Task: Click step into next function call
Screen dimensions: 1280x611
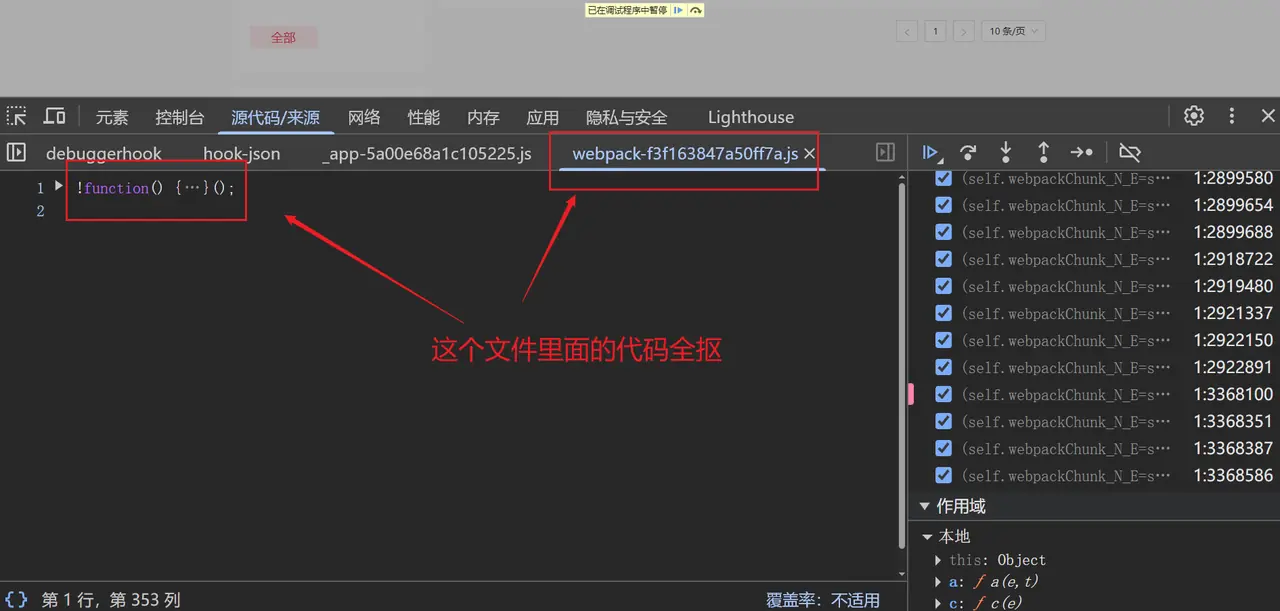Action: (x=1006, y=152)
